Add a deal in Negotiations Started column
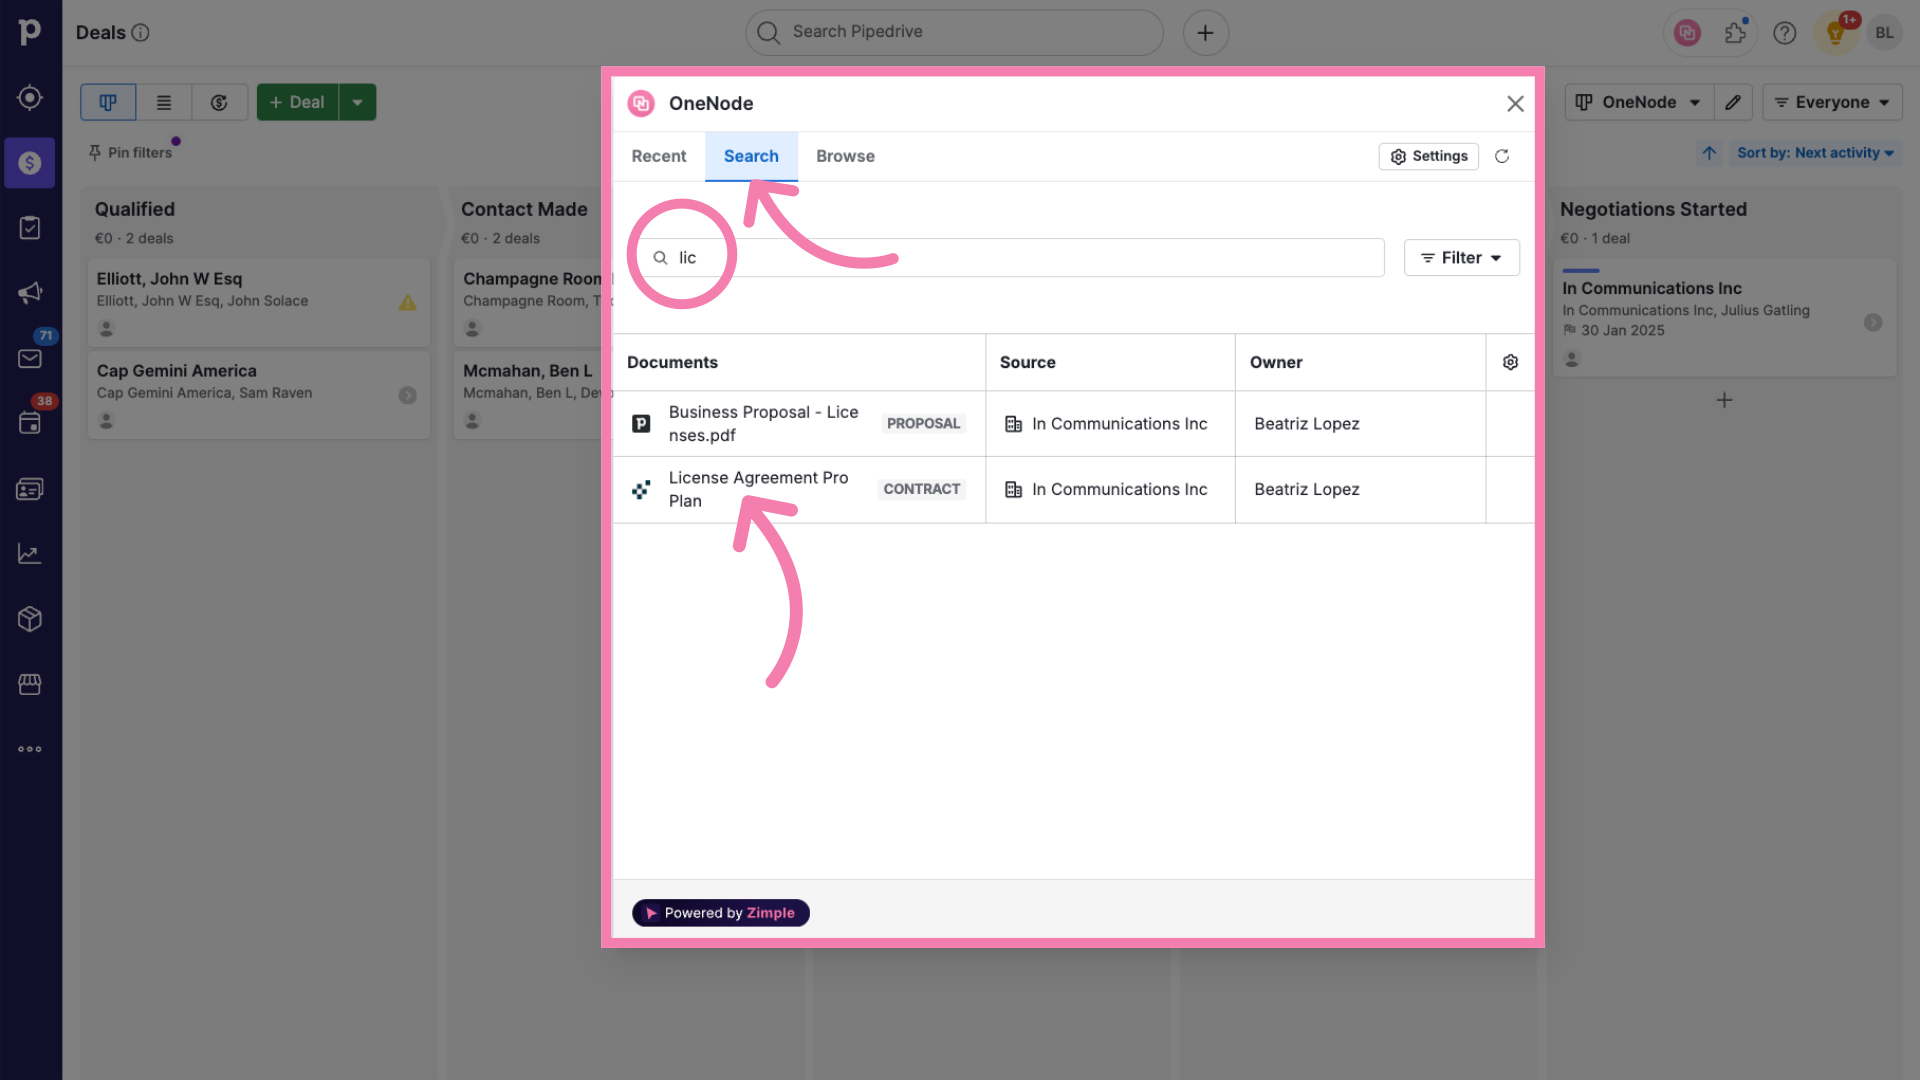Image resolution: width=1920 pixels, height=1080 pixels. pyautogui.click(x=1724, y=400)
